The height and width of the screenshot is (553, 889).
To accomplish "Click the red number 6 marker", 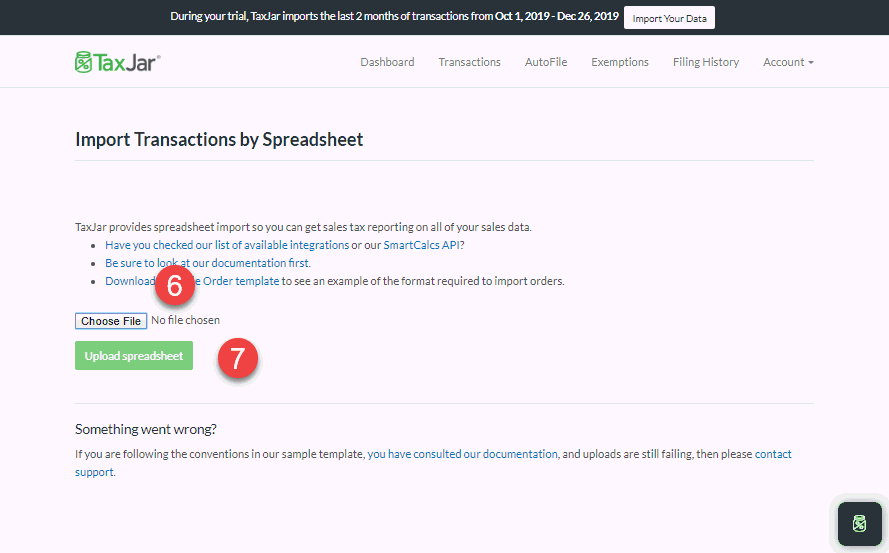I will [x=174, y=286].
